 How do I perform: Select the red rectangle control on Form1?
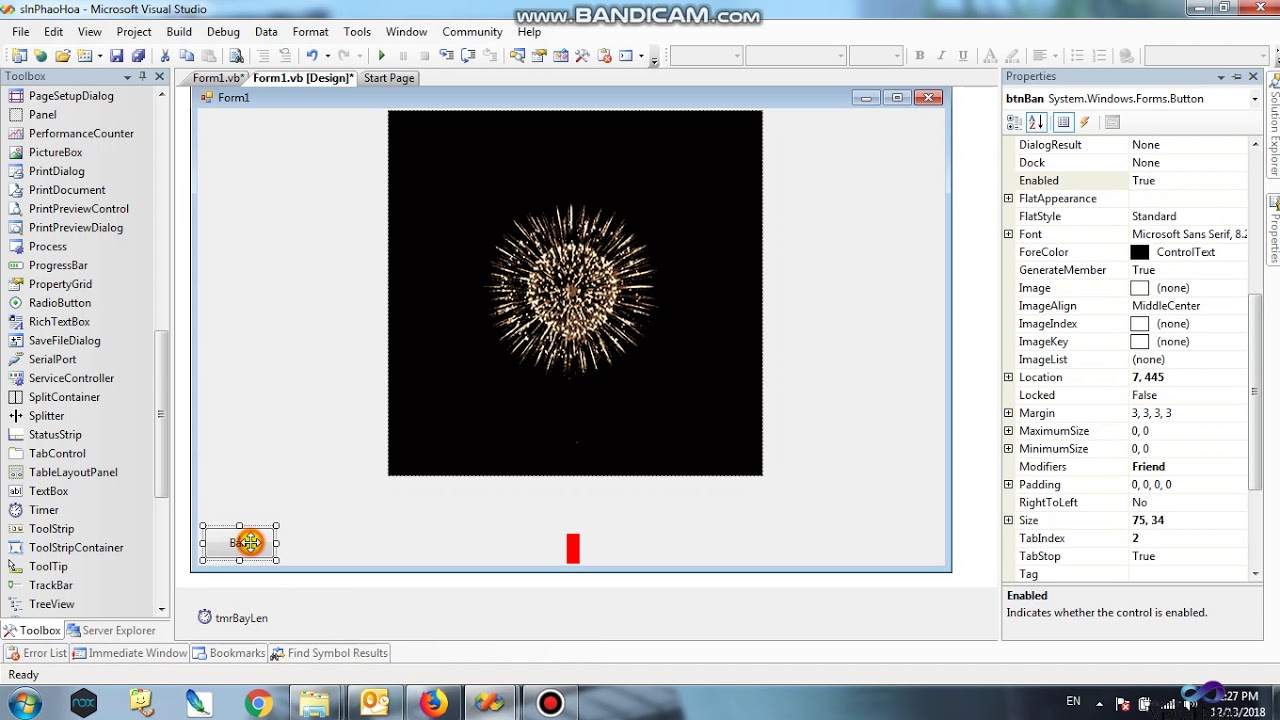click(573, 548)
